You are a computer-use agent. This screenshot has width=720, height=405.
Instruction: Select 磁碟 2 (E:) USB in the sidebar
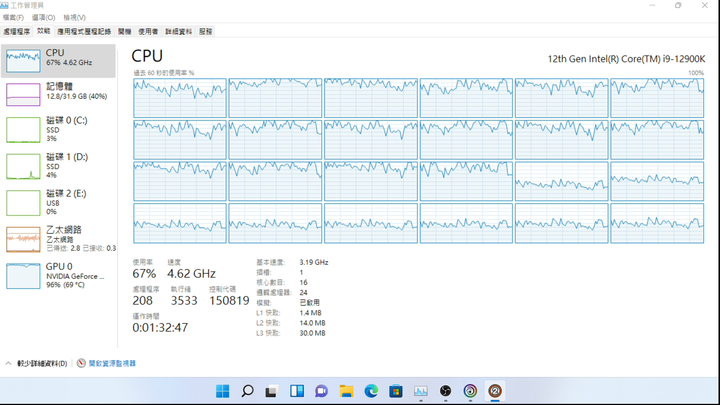58,202
